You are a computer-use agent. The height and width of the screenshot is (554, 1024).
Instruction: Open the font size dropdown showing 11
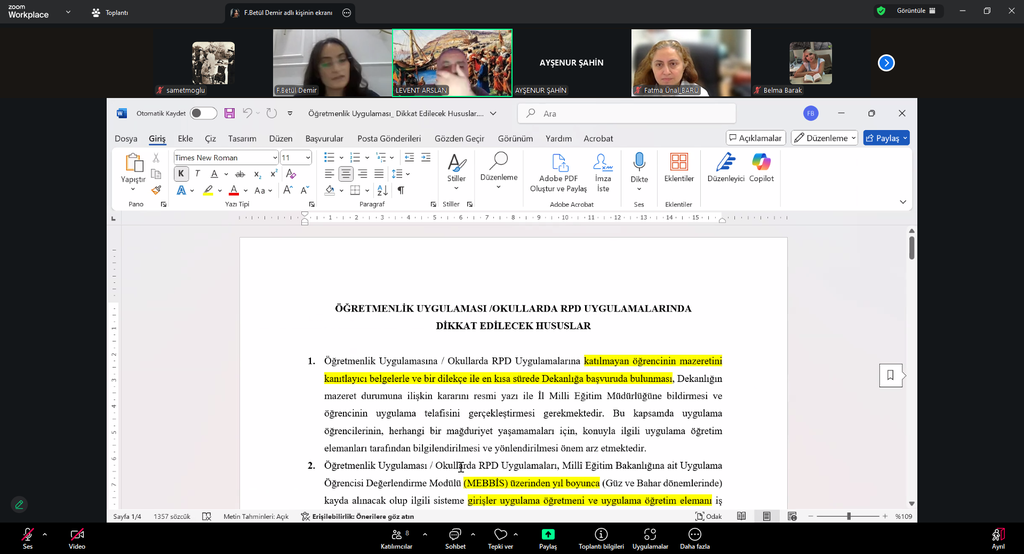tap(308, 158)
